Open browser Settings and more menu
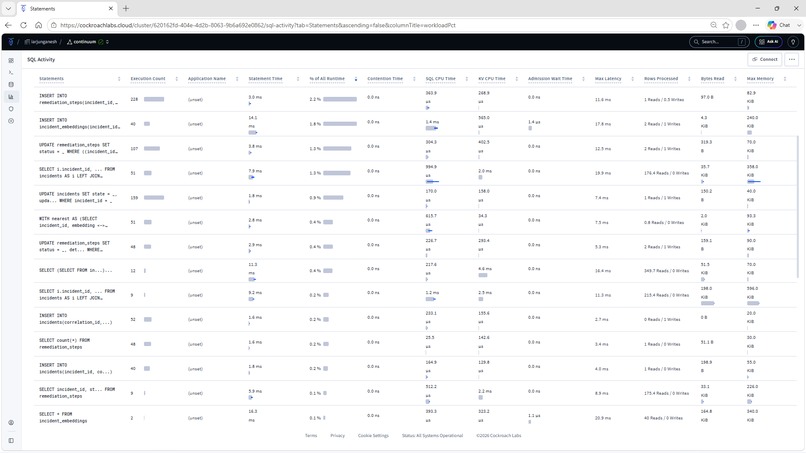Screen dimensions: 806x453 (x=756, y=25)
